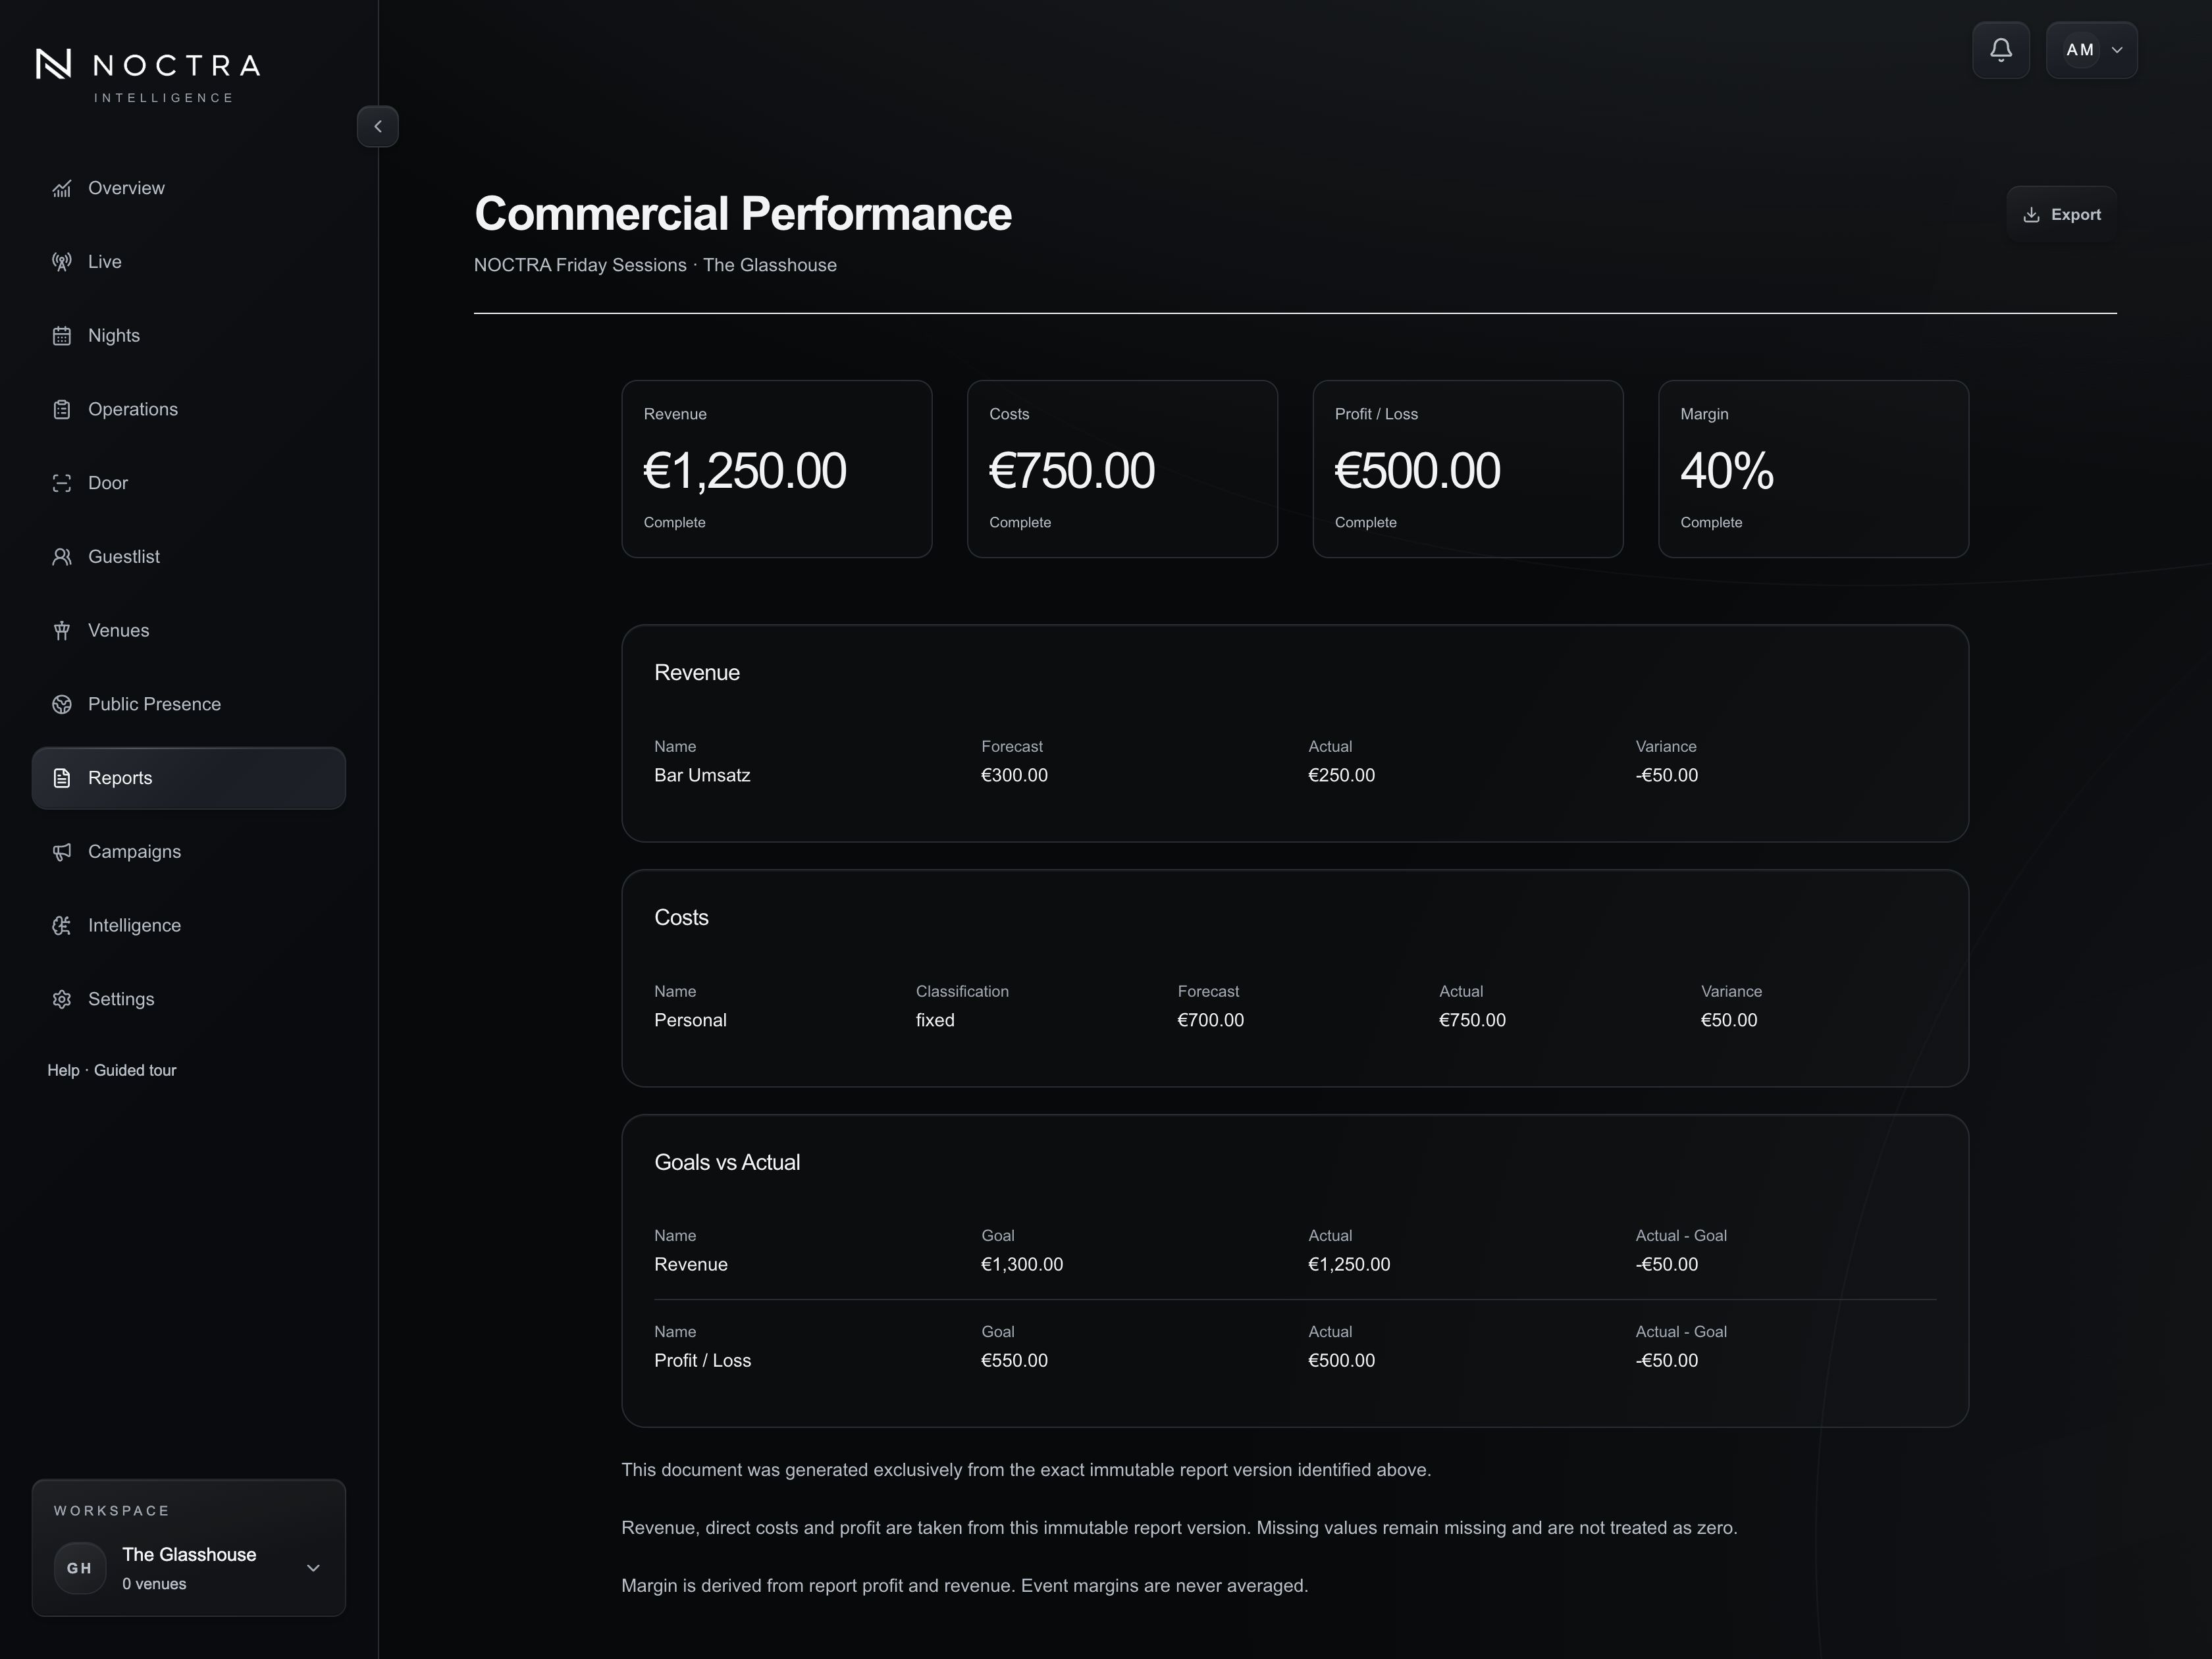Click the Revenue €1,250.00 summary card
The image size is (2212, 1659).
tap(777, 469)
